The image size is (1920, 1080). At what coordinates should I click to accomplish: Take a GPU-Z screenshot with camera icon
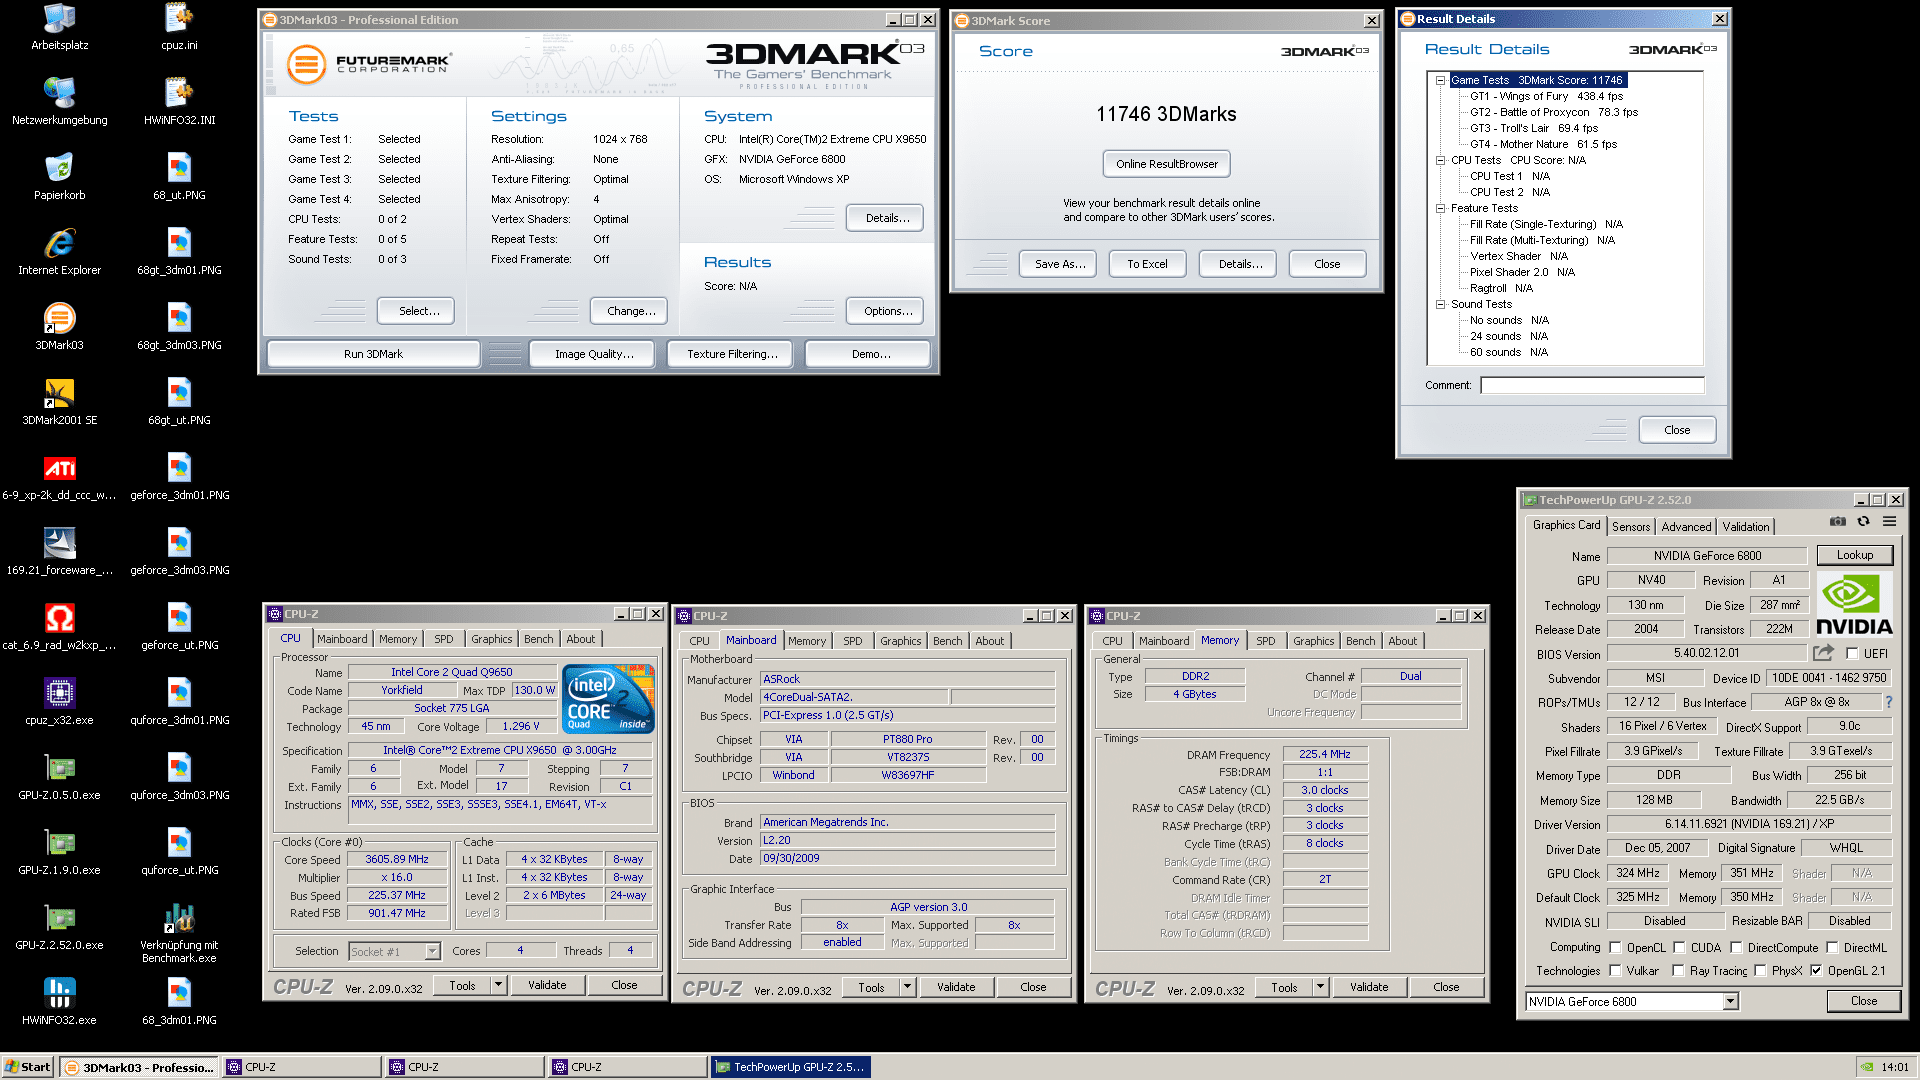click(x=1838, y=522)
